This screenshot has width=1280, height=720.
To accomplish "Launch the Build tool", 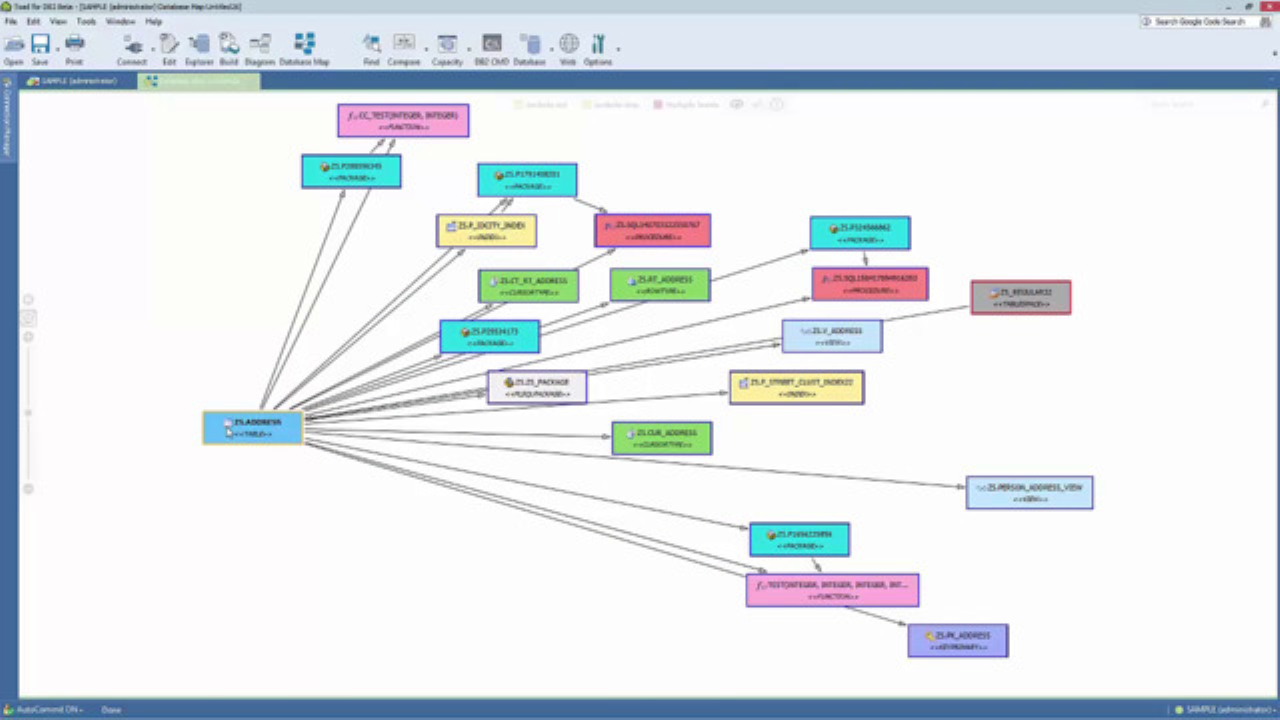I will [229, 48].
